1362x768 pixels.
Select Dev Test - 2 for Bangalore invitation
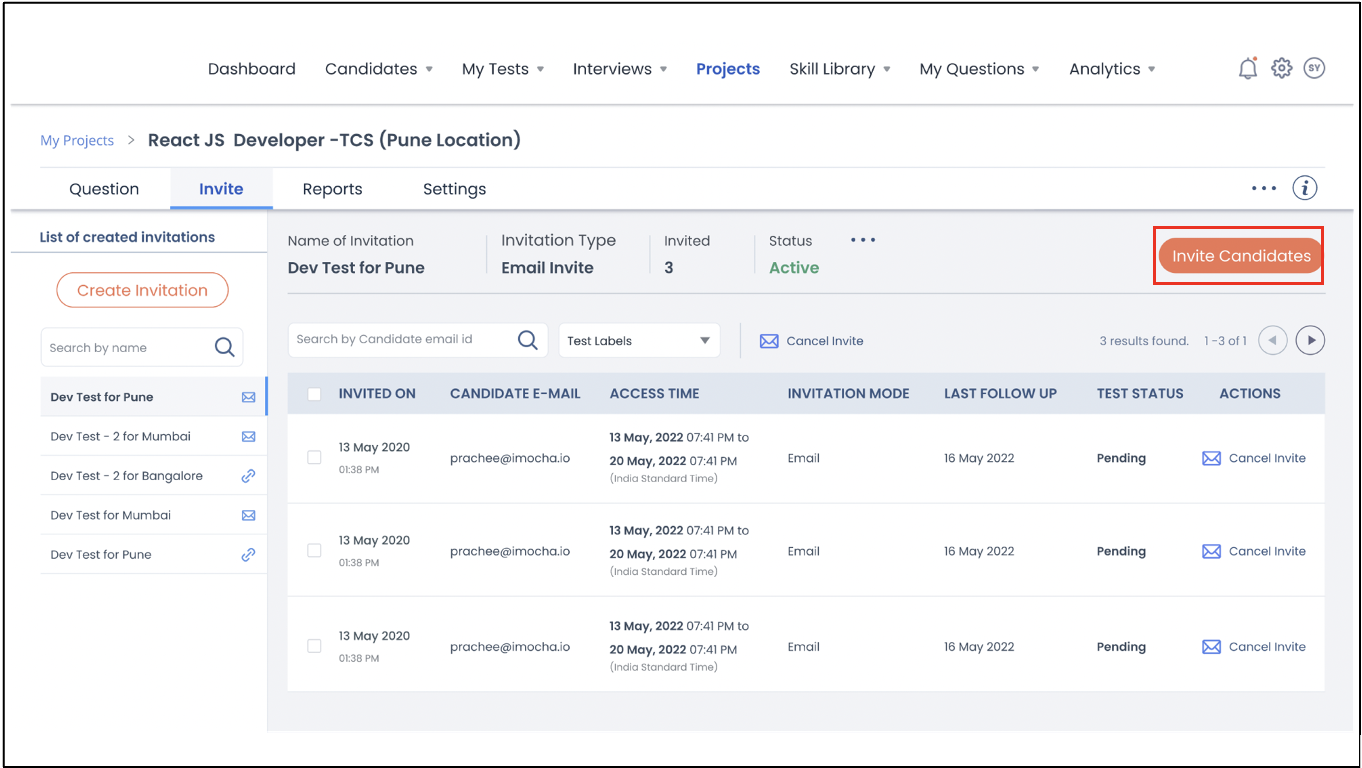point(154,476)
